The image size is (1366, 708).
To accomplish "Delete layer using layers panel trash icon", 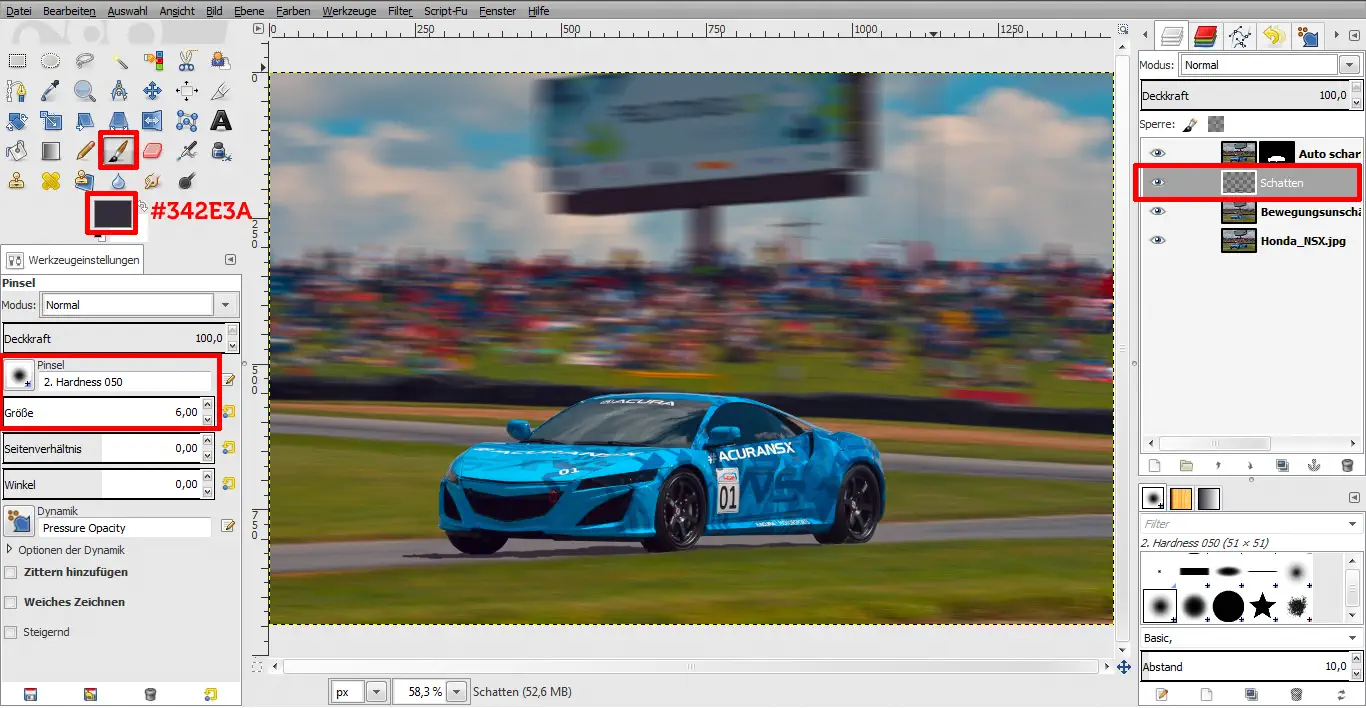I will point(1347,465).
